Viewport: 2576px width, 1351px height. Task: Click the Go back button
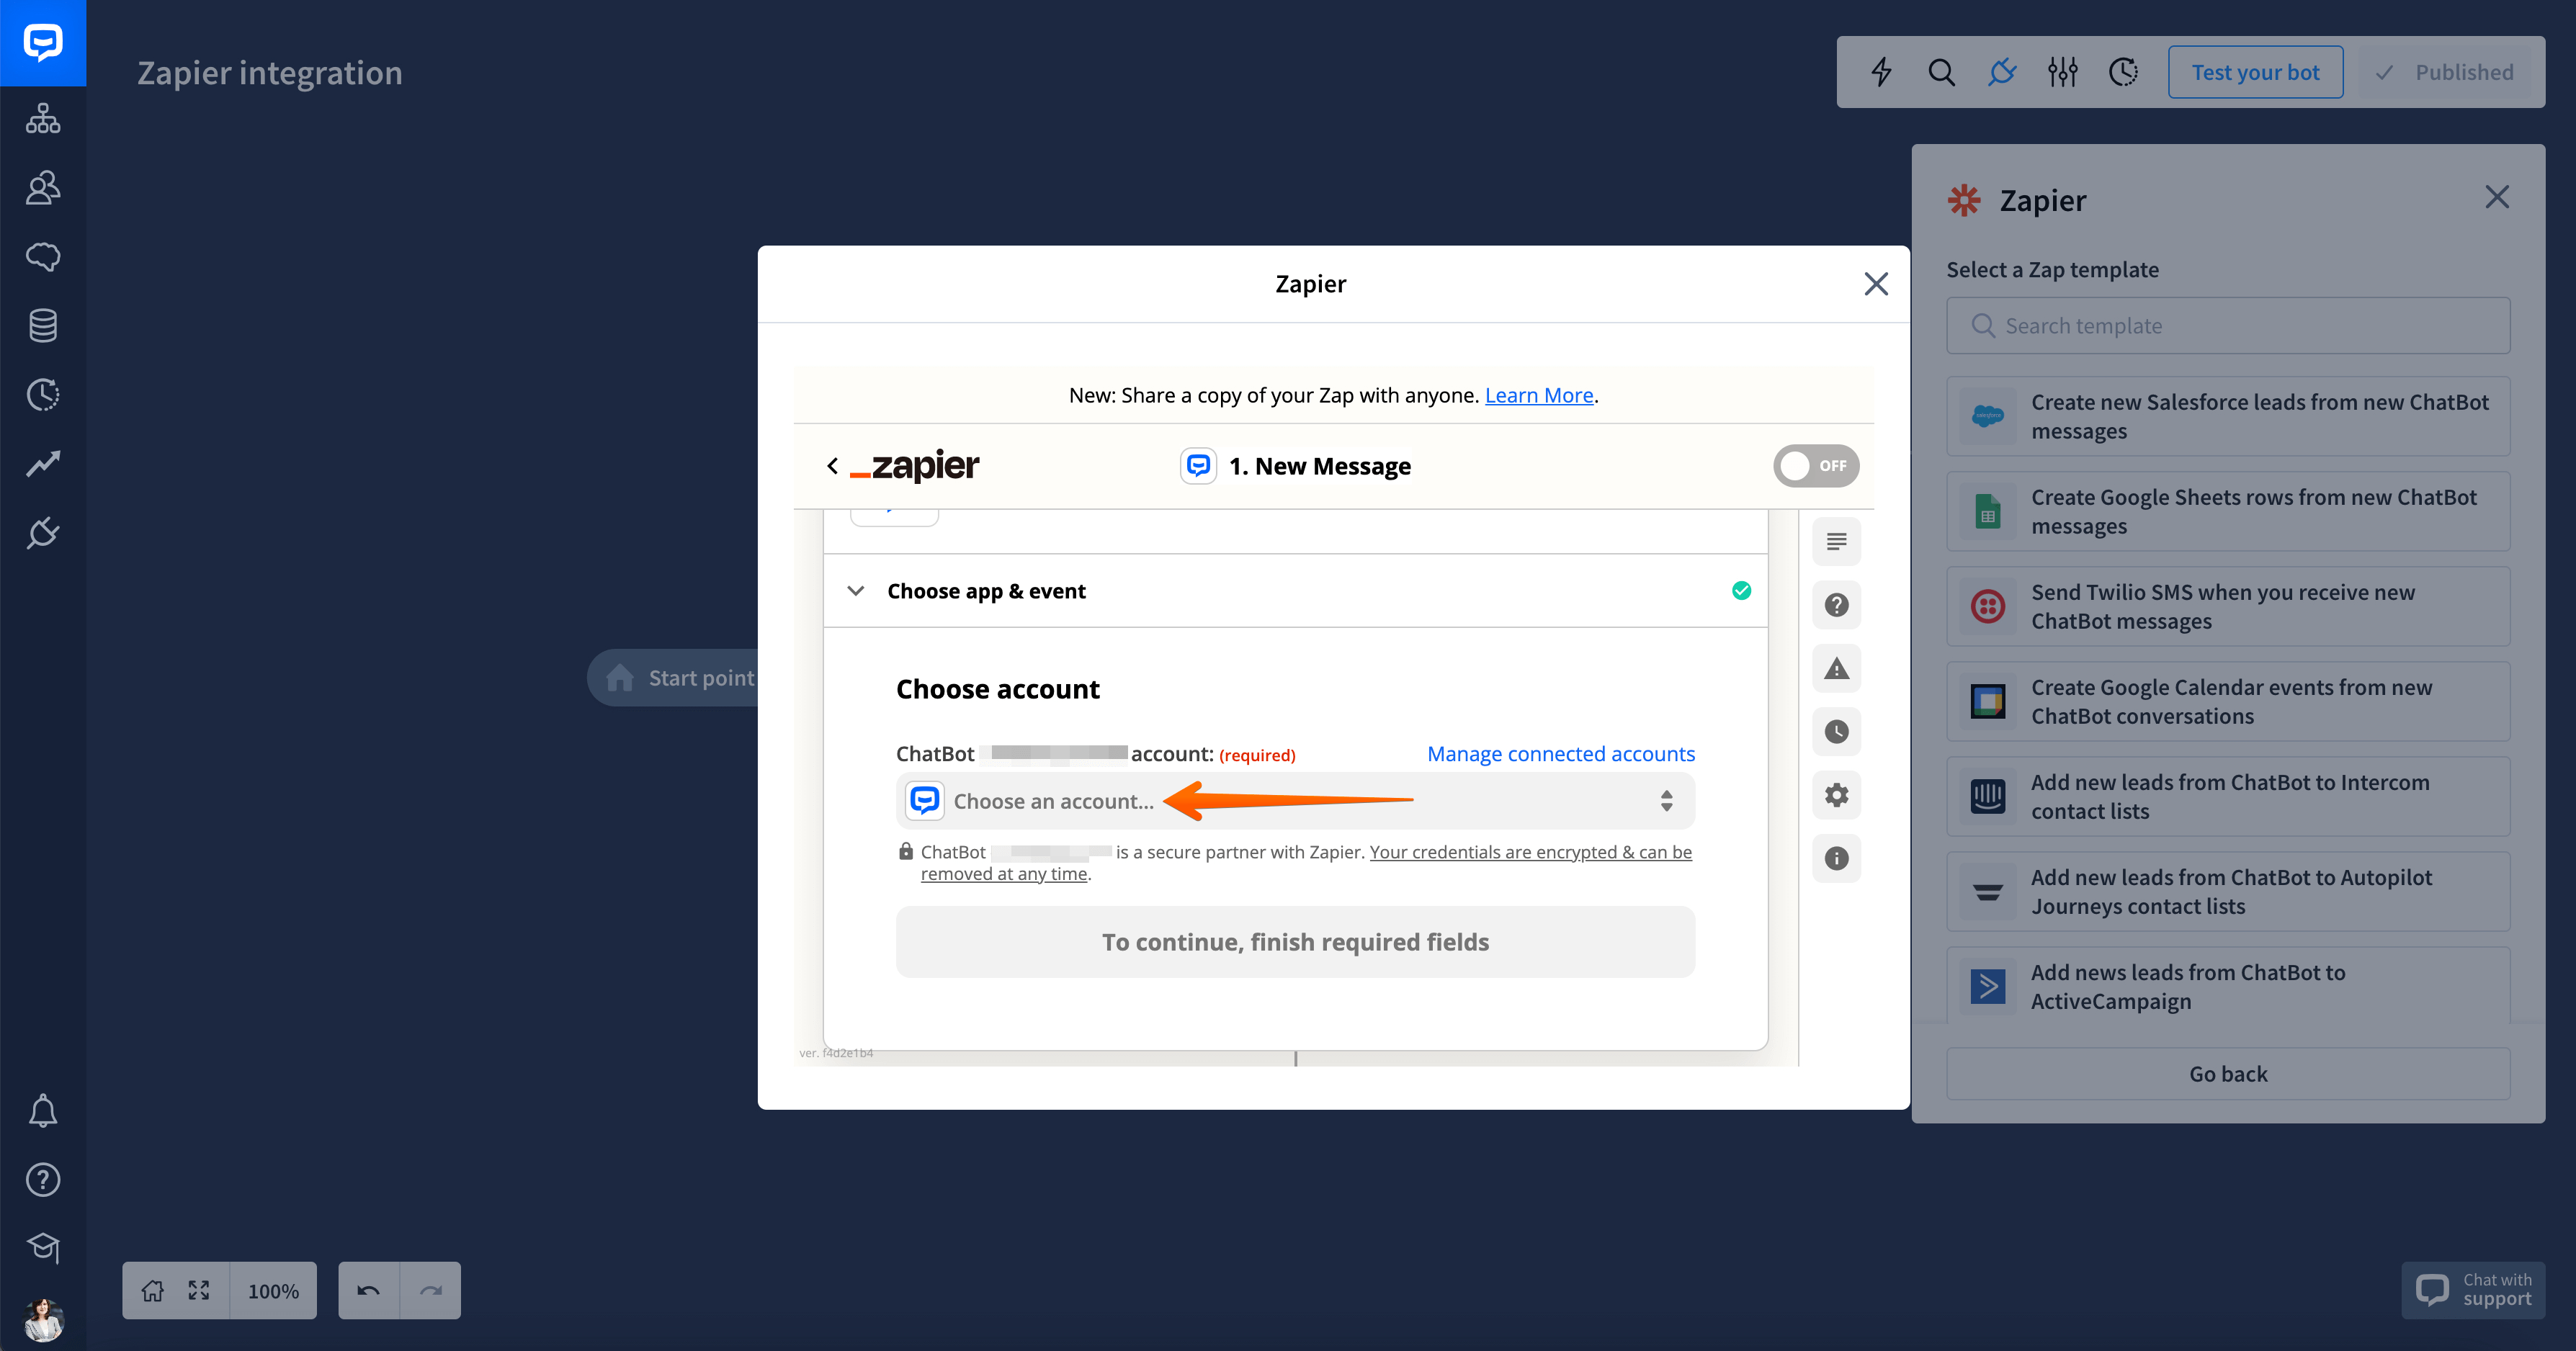click(x=2228, y=1074)
